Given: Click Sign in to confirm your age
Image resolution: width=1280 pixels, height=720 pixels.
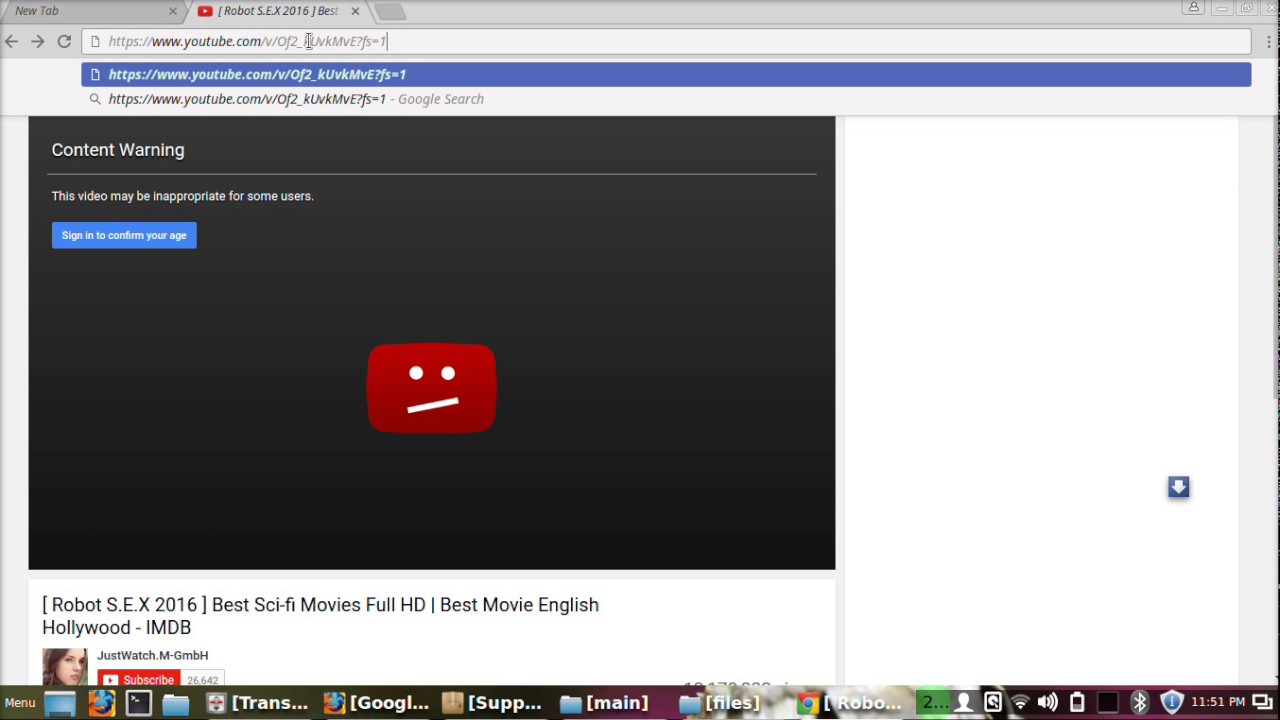Looking at the screenshot, I should point(124,235).
